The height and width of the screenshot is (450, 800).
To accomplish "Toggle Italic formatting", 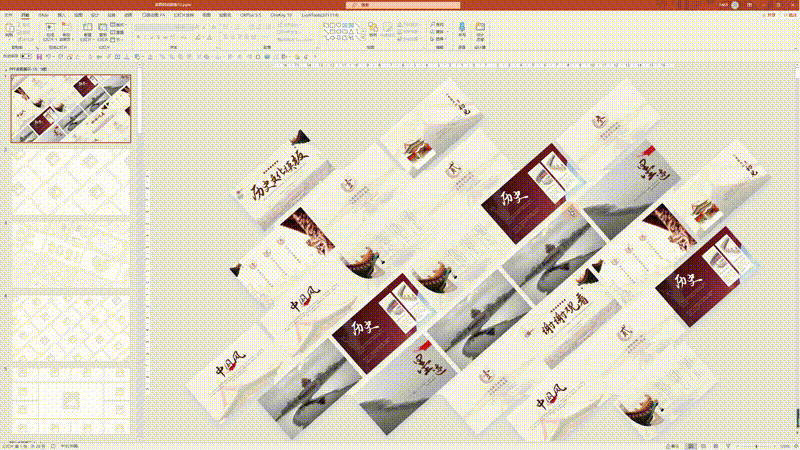I will click(x=145, y=37).
